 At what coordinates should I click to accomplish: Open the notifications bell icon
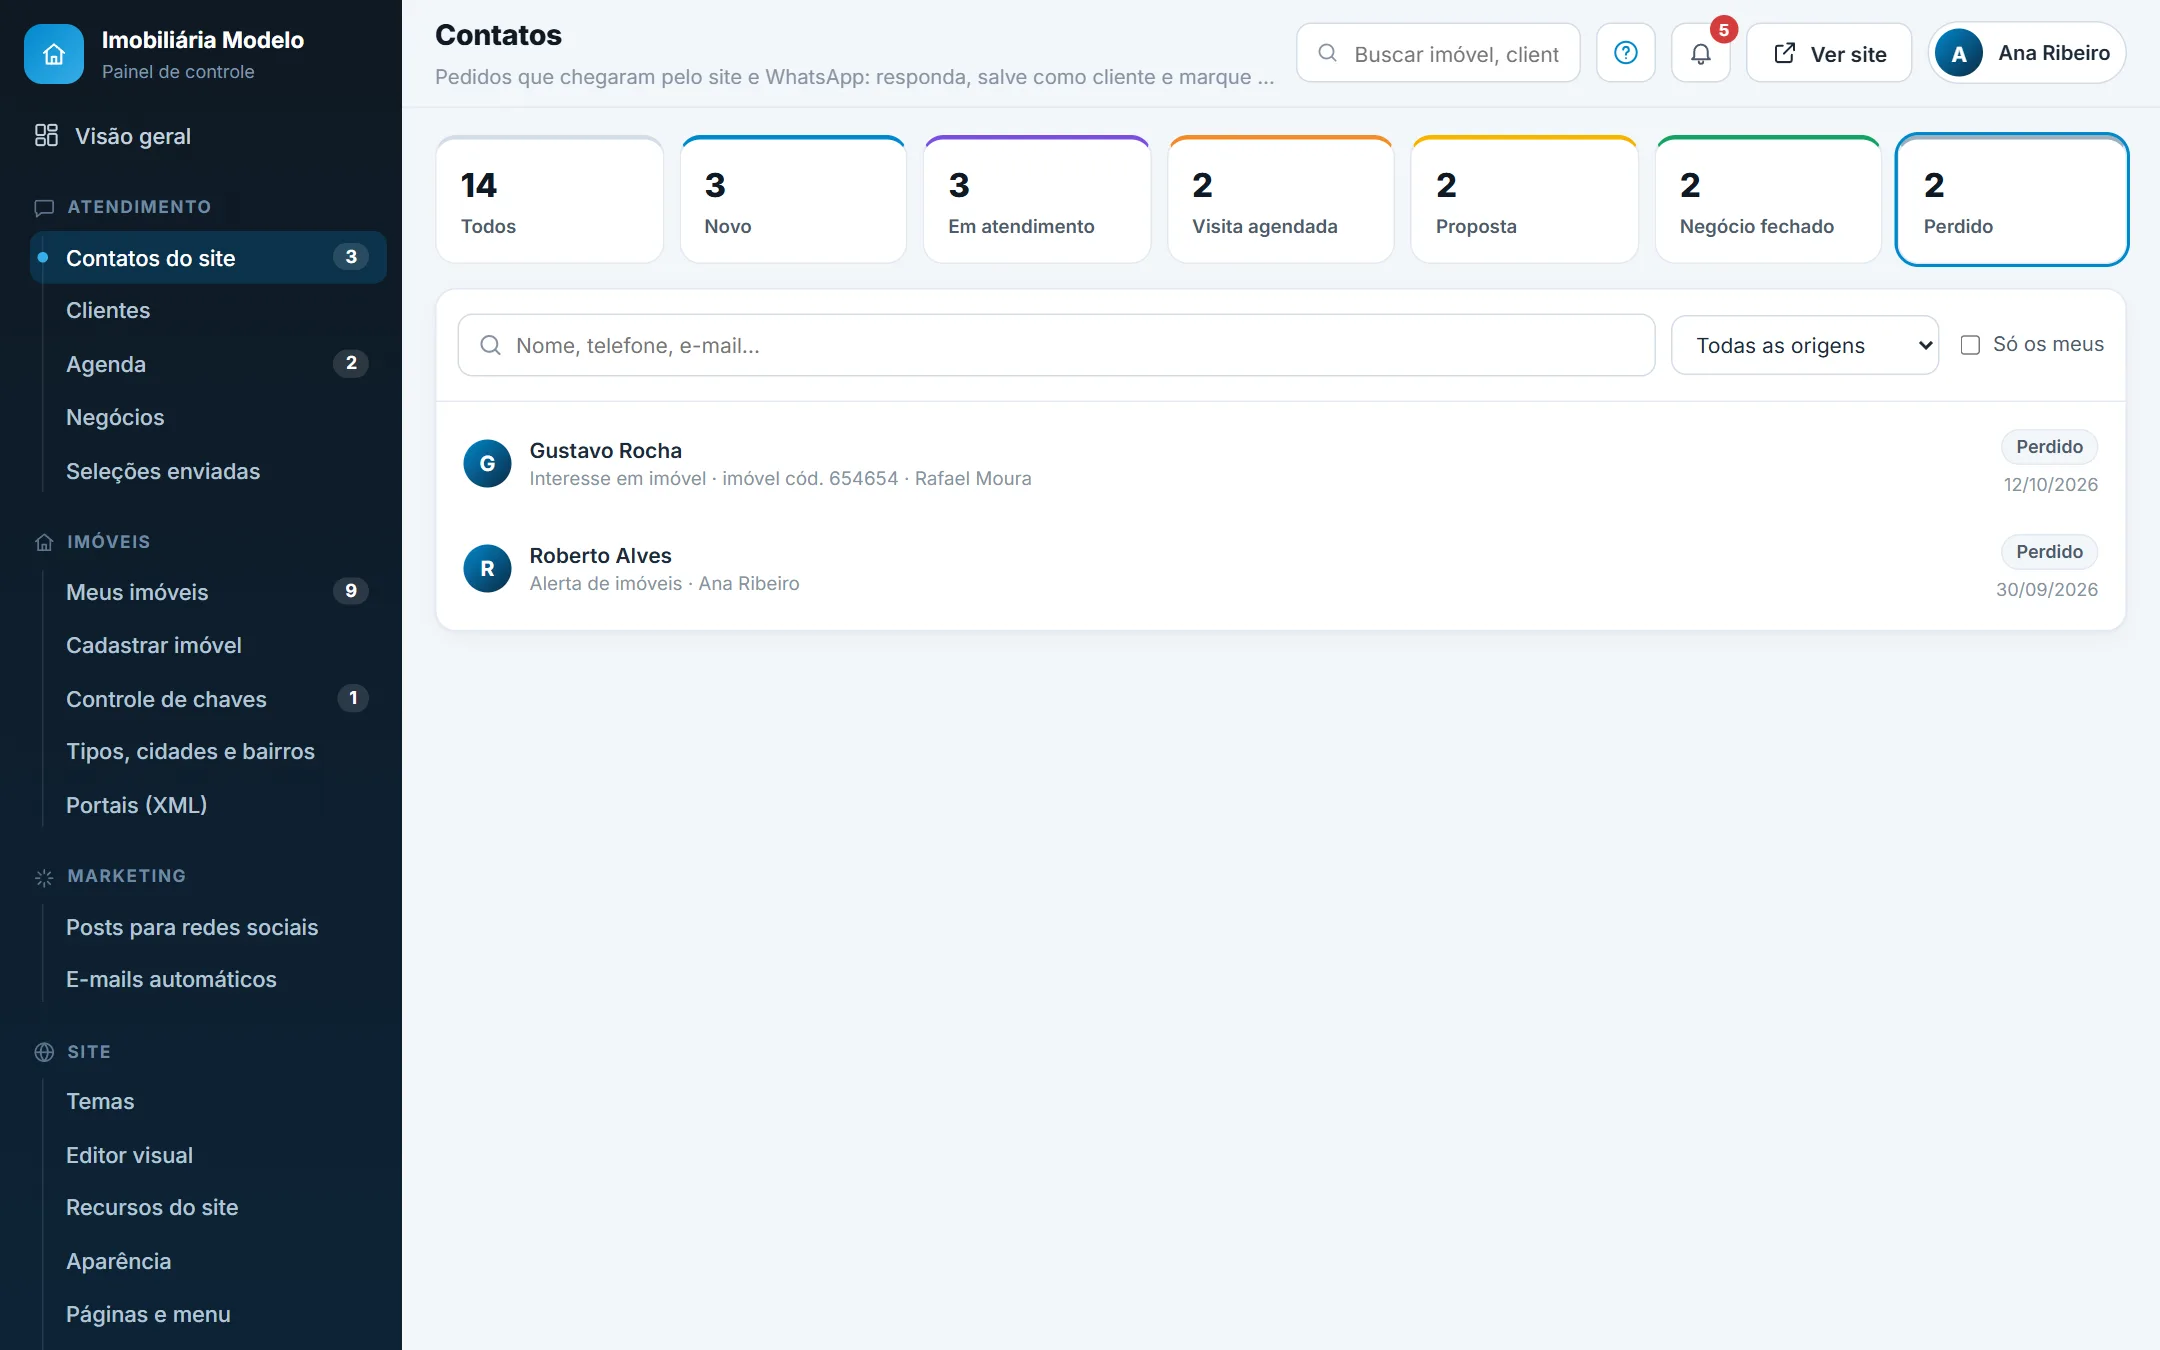pos(1701,53)
